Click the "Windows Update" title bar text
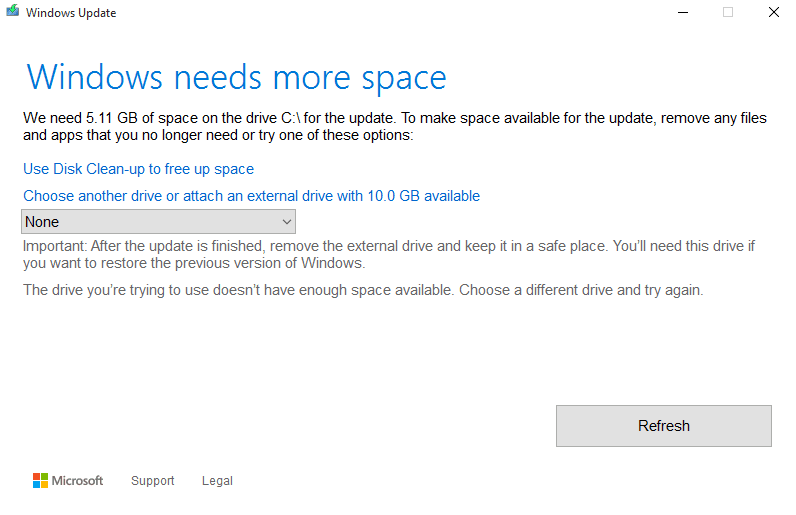This screenshot has width=796, height=515. [x=71, y=13]
